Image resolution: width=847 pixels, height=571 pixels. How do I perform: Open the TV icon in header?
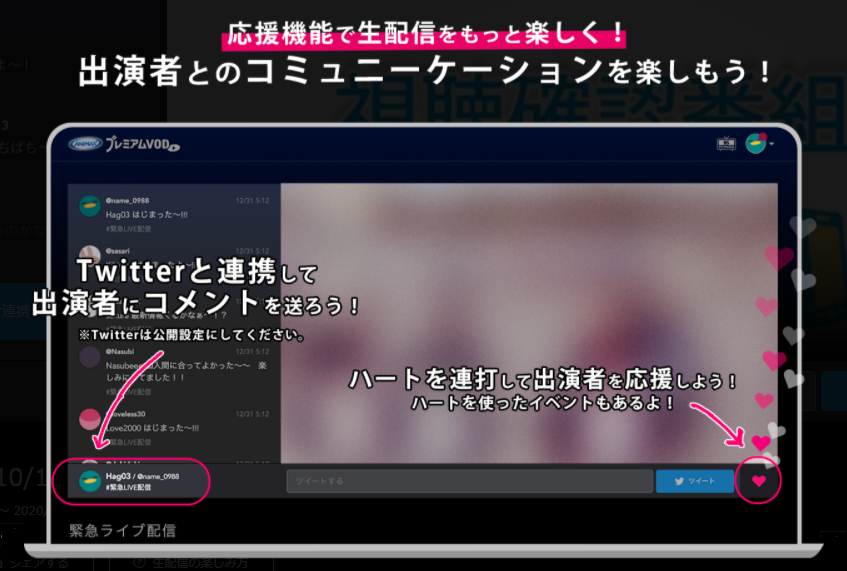[x=726, y=144]
